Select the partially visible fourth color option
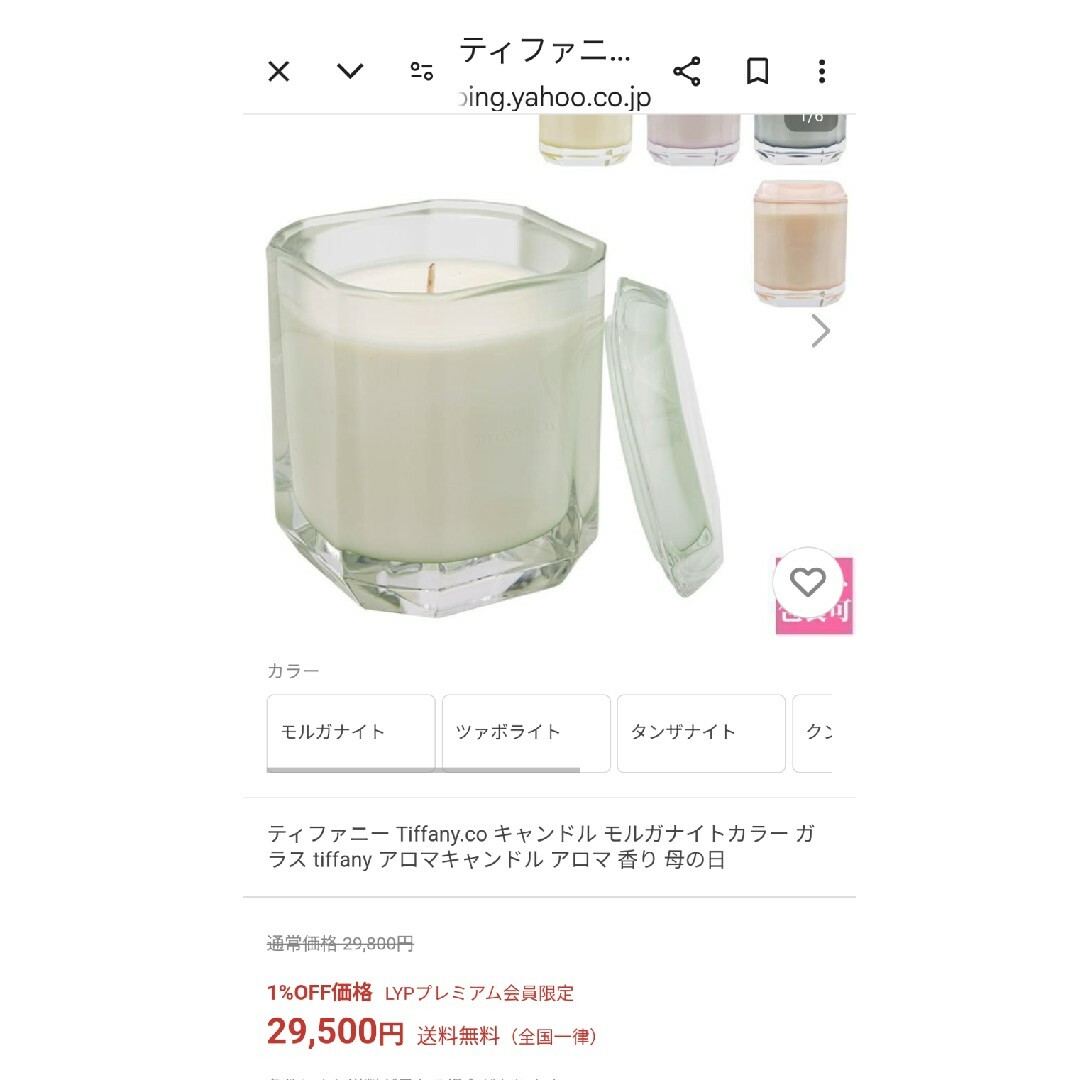The width and height of the screenshot is (1080, 1080). click(813, 733)
